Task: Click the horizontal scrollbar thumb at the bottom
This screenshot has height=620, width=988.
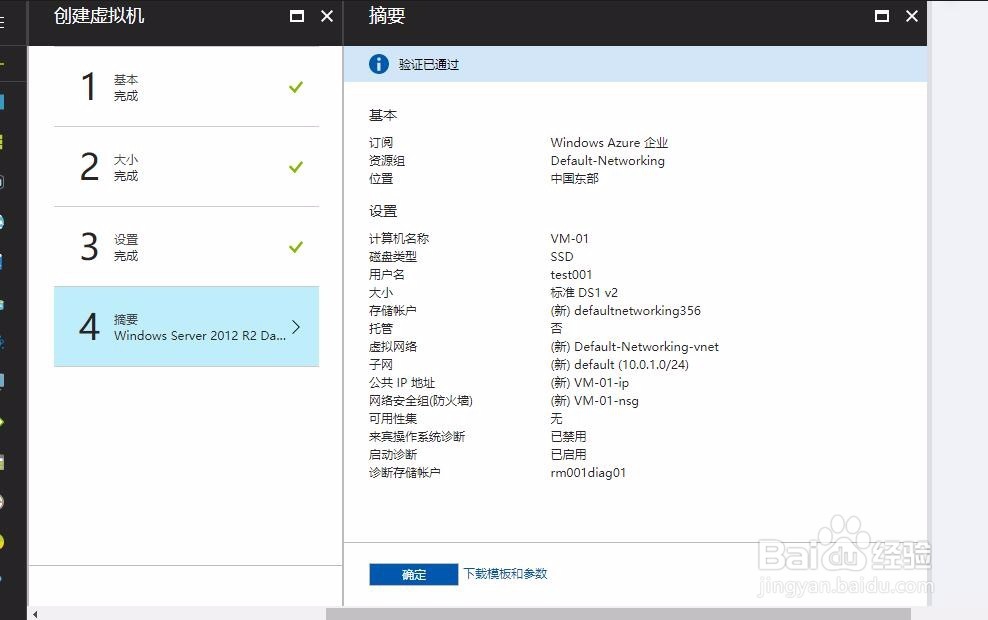Action: 618,614
